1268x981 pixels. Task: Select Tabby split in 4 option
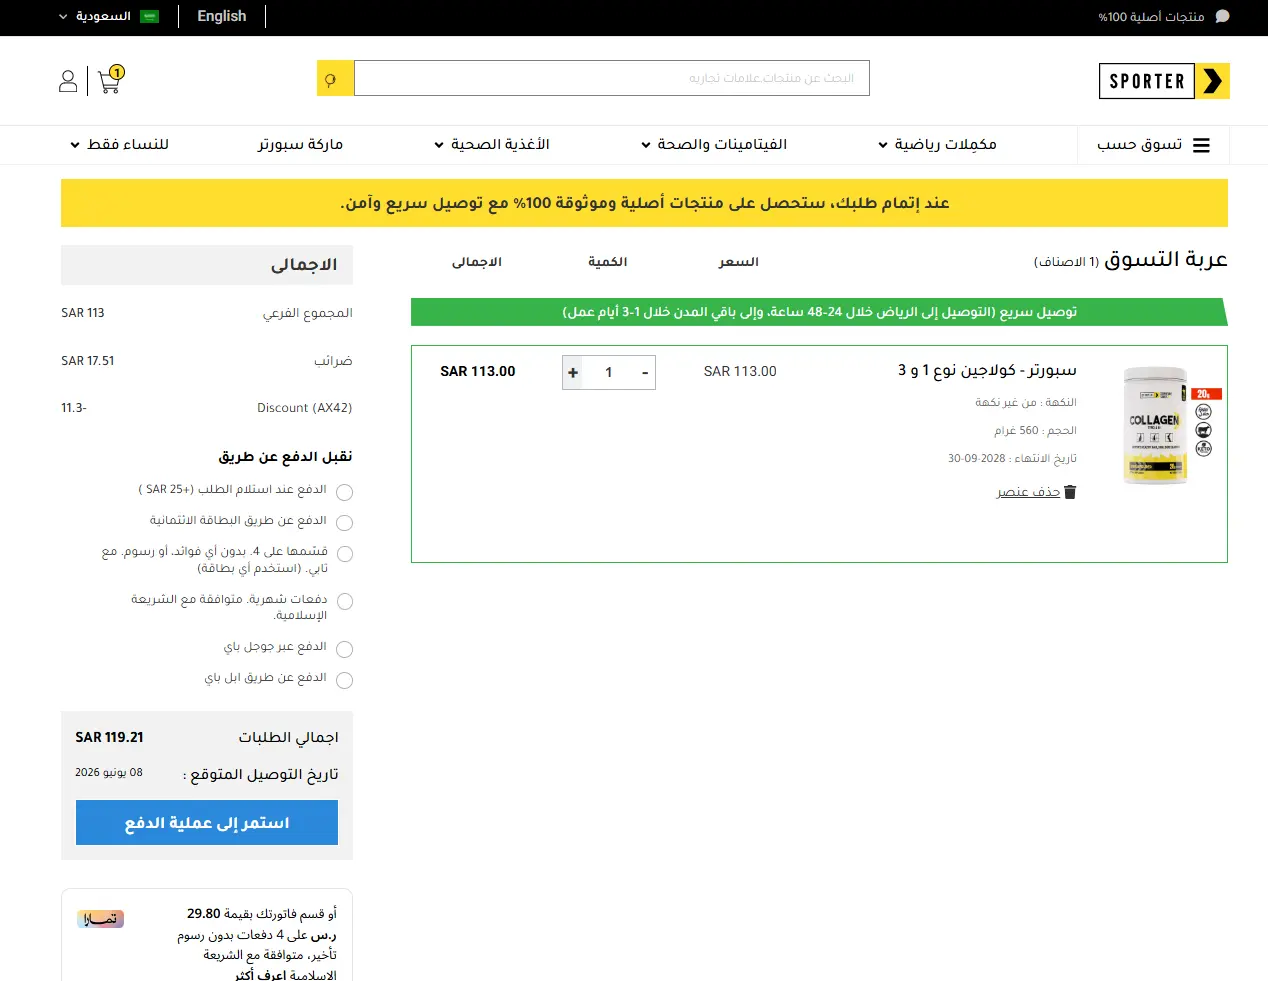(x=345, y=554)
